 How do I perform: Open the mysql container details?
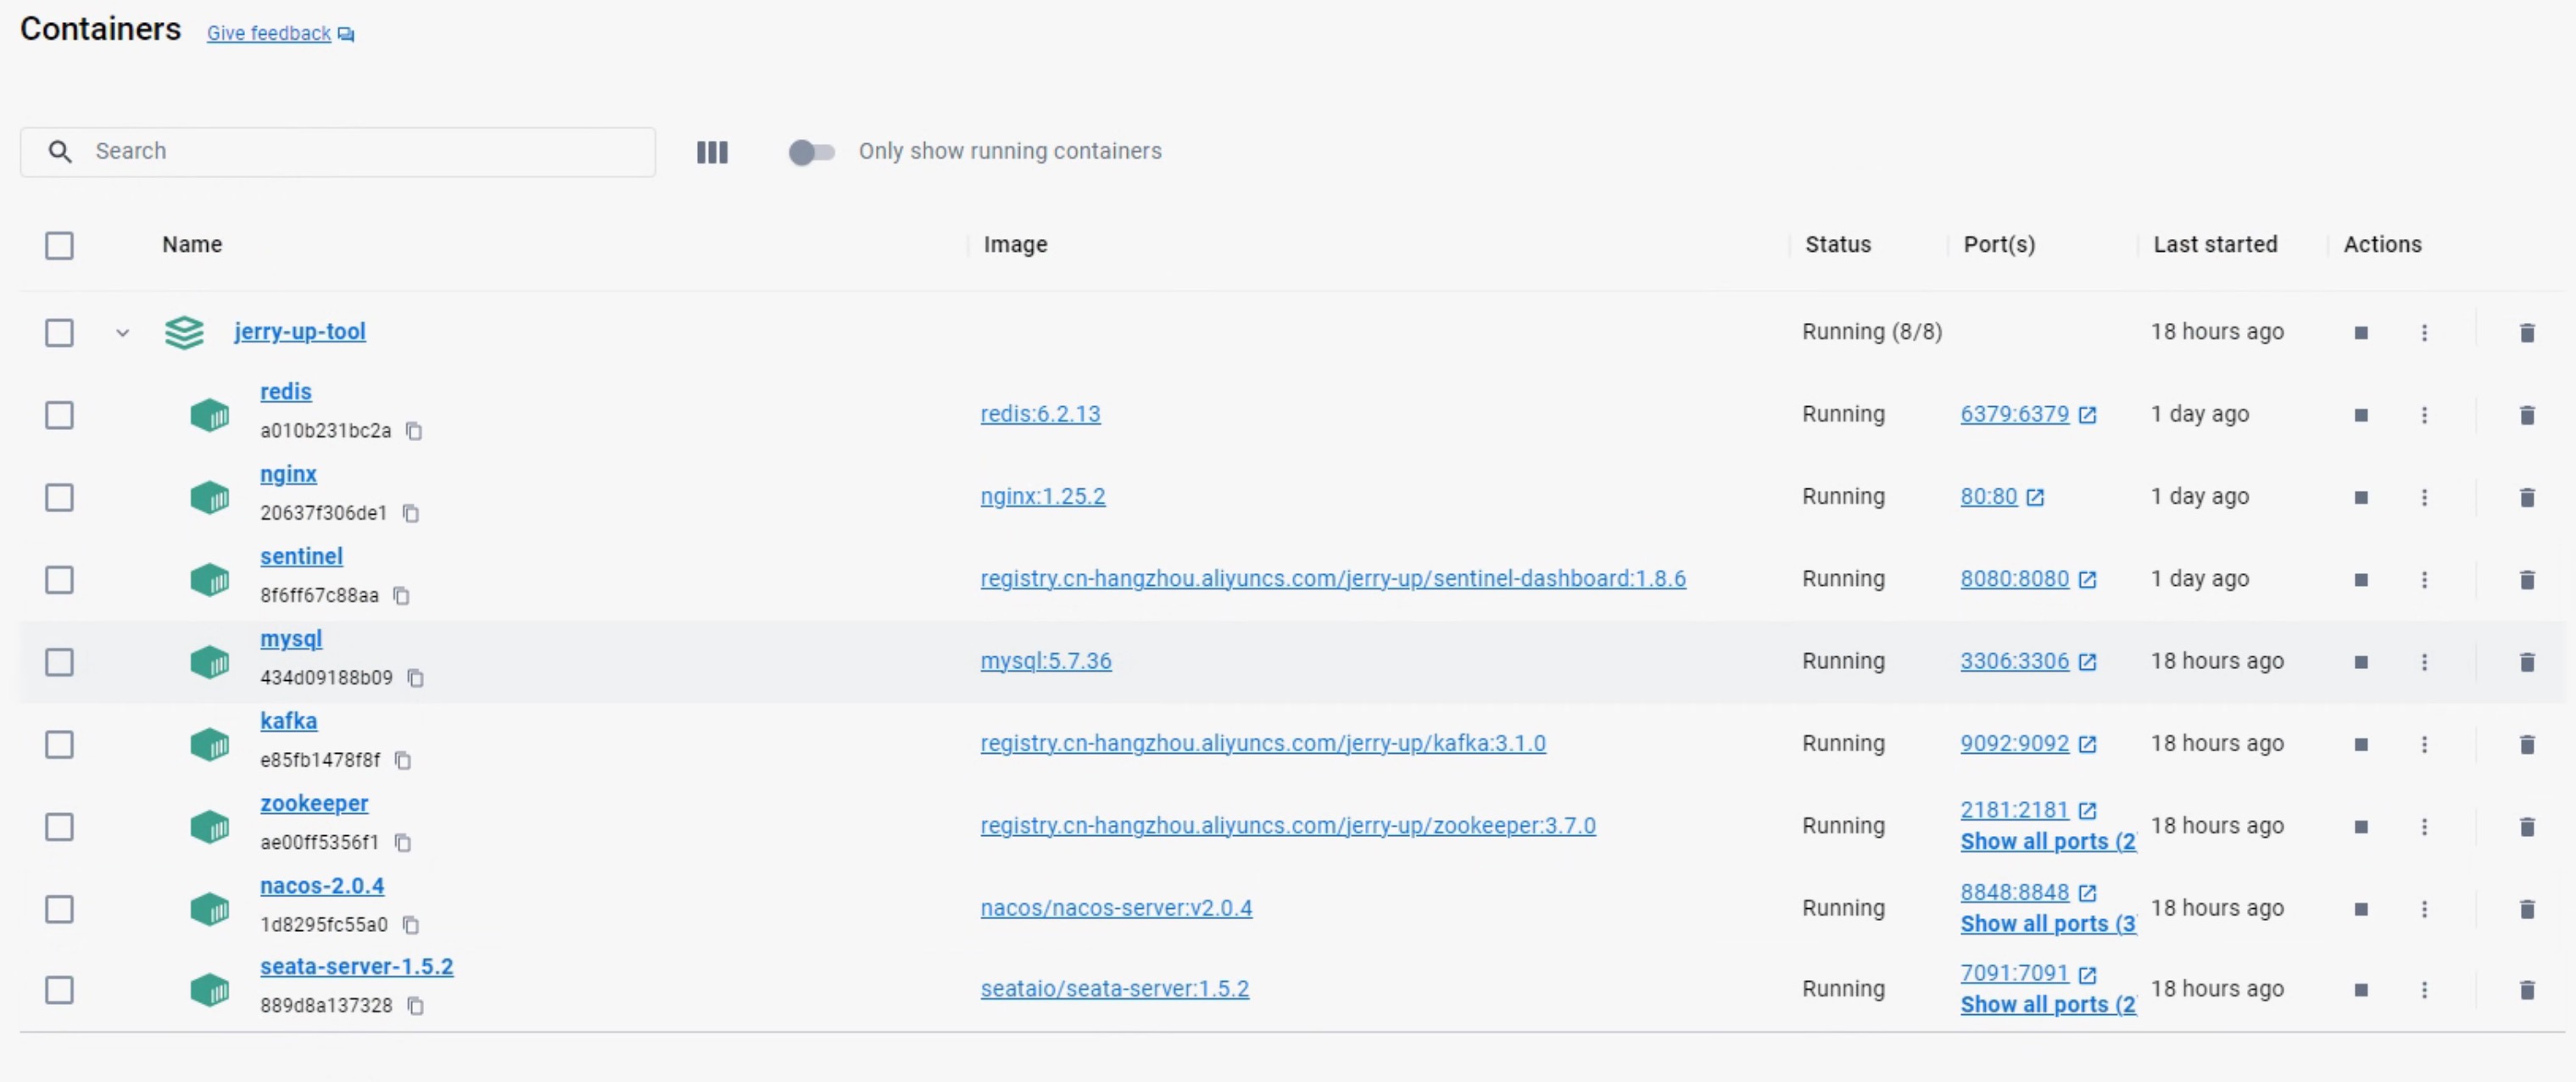(x=291, y=639)
